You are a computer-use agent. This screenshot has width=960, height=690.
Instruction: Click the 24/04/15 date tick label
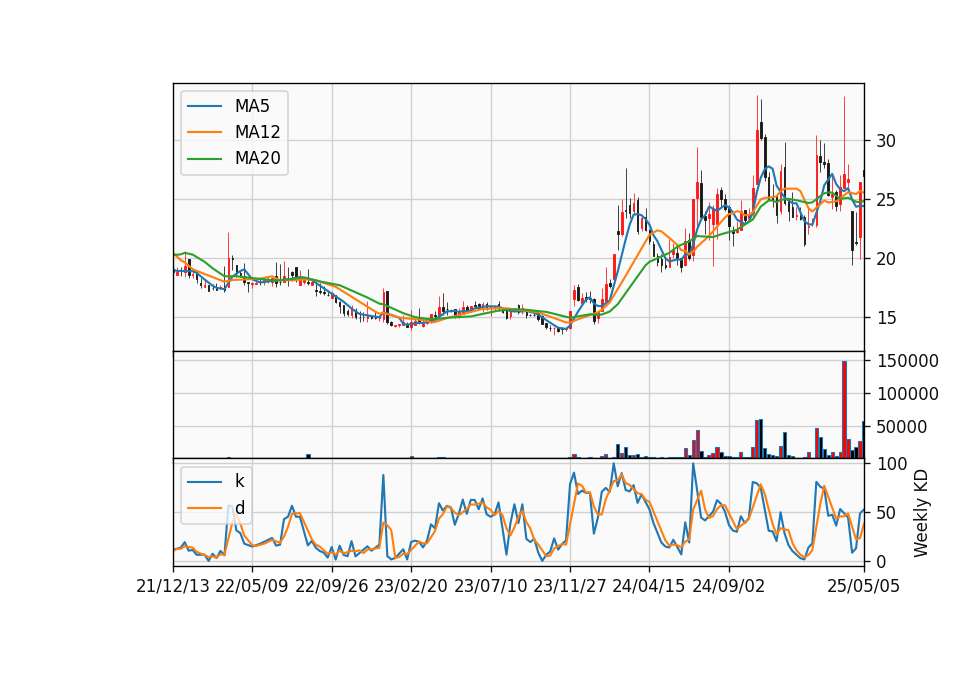[x=649, y=586]
